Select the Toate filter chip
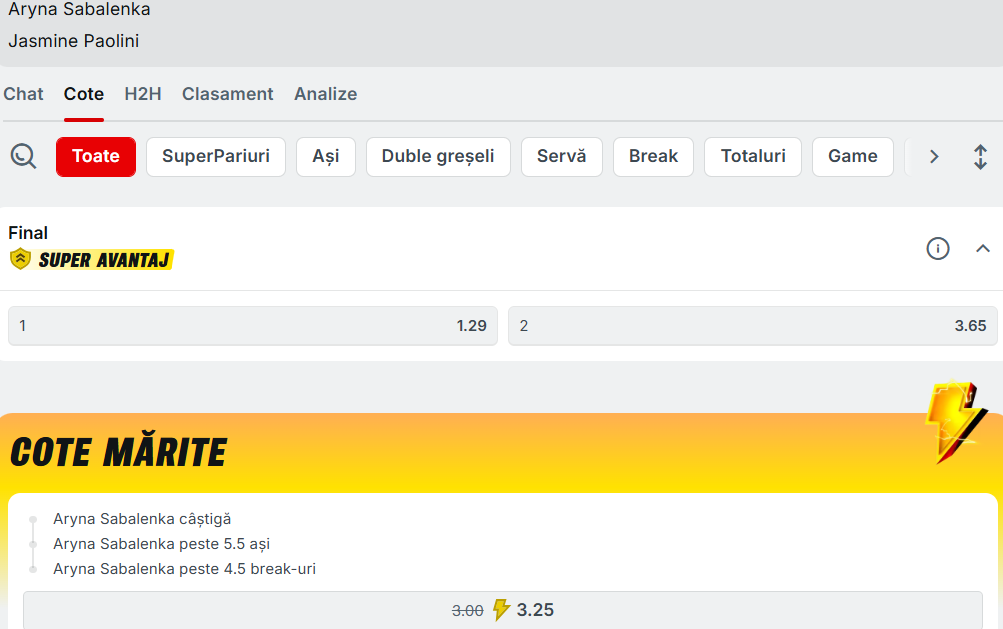Image resolution: width=1003 pixels, height=629 pixels. tap(96, 156)
